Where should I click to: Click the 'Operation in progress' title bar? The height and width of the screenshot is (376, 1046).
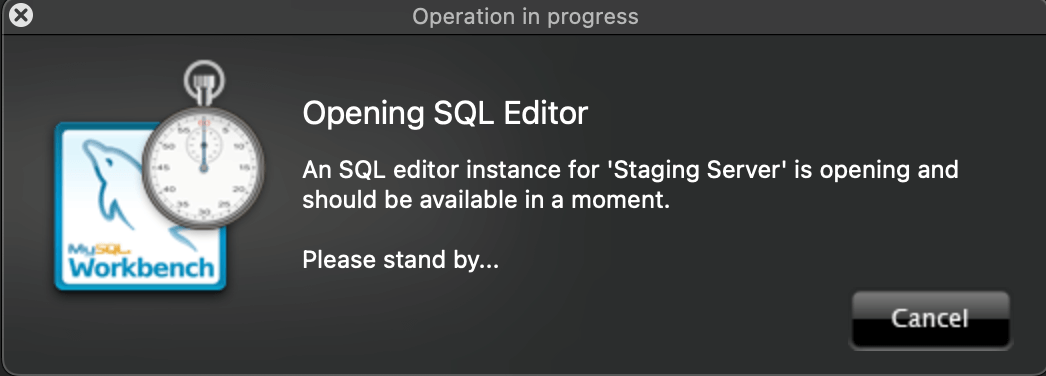click(x=525, y=16)
